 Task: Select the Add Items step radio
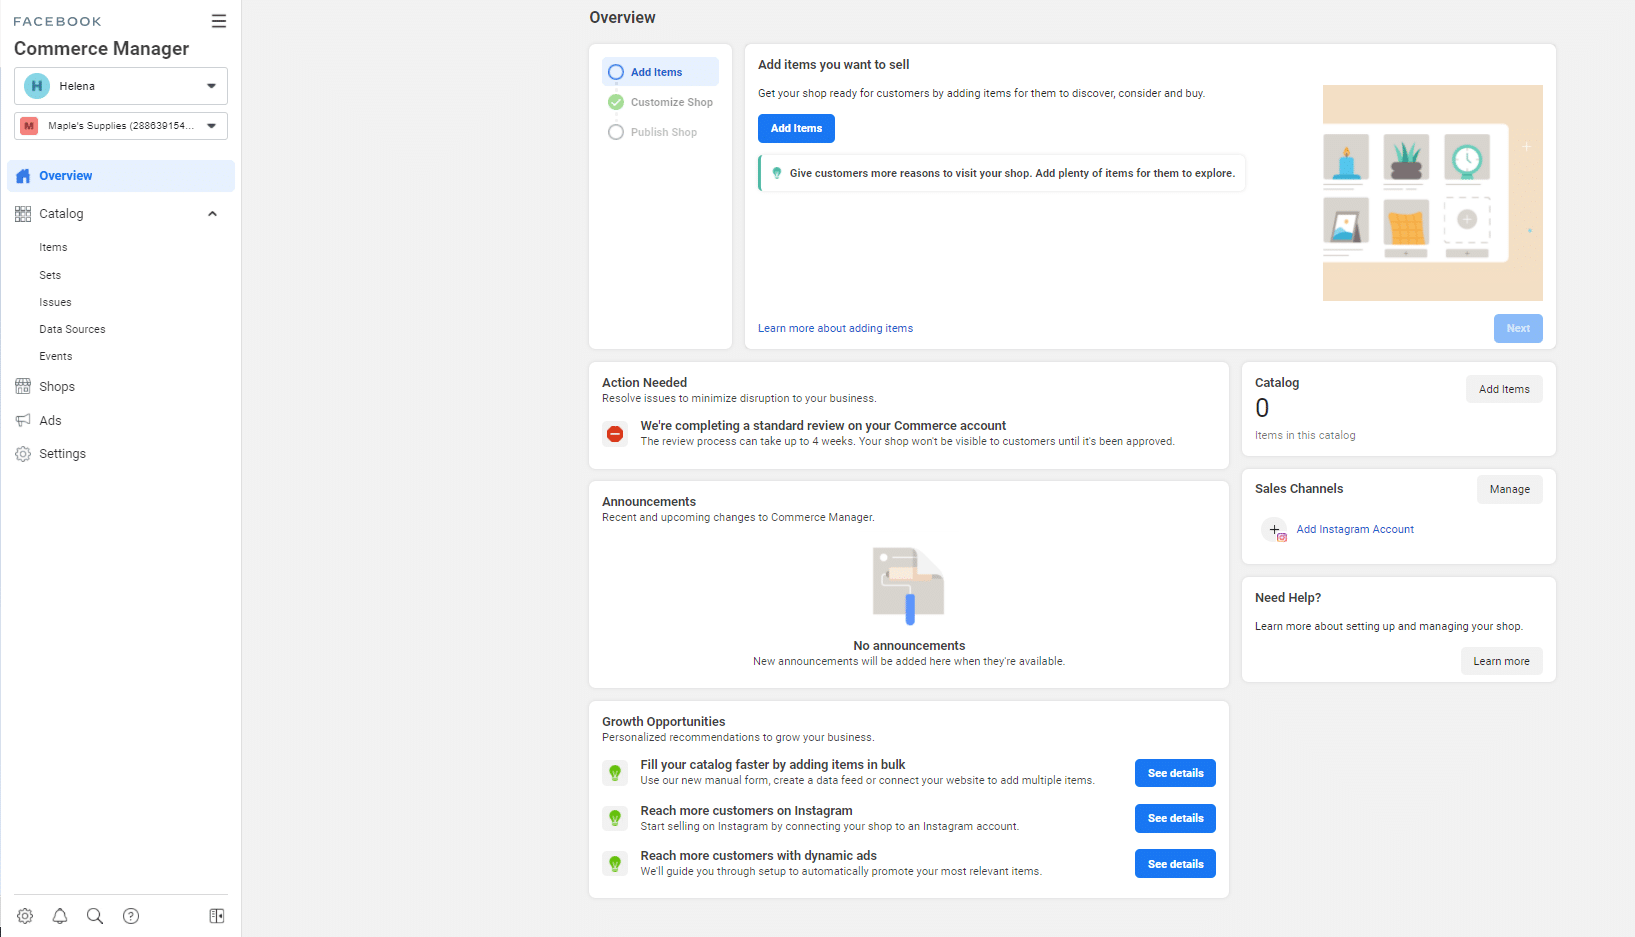coord(616,72)
